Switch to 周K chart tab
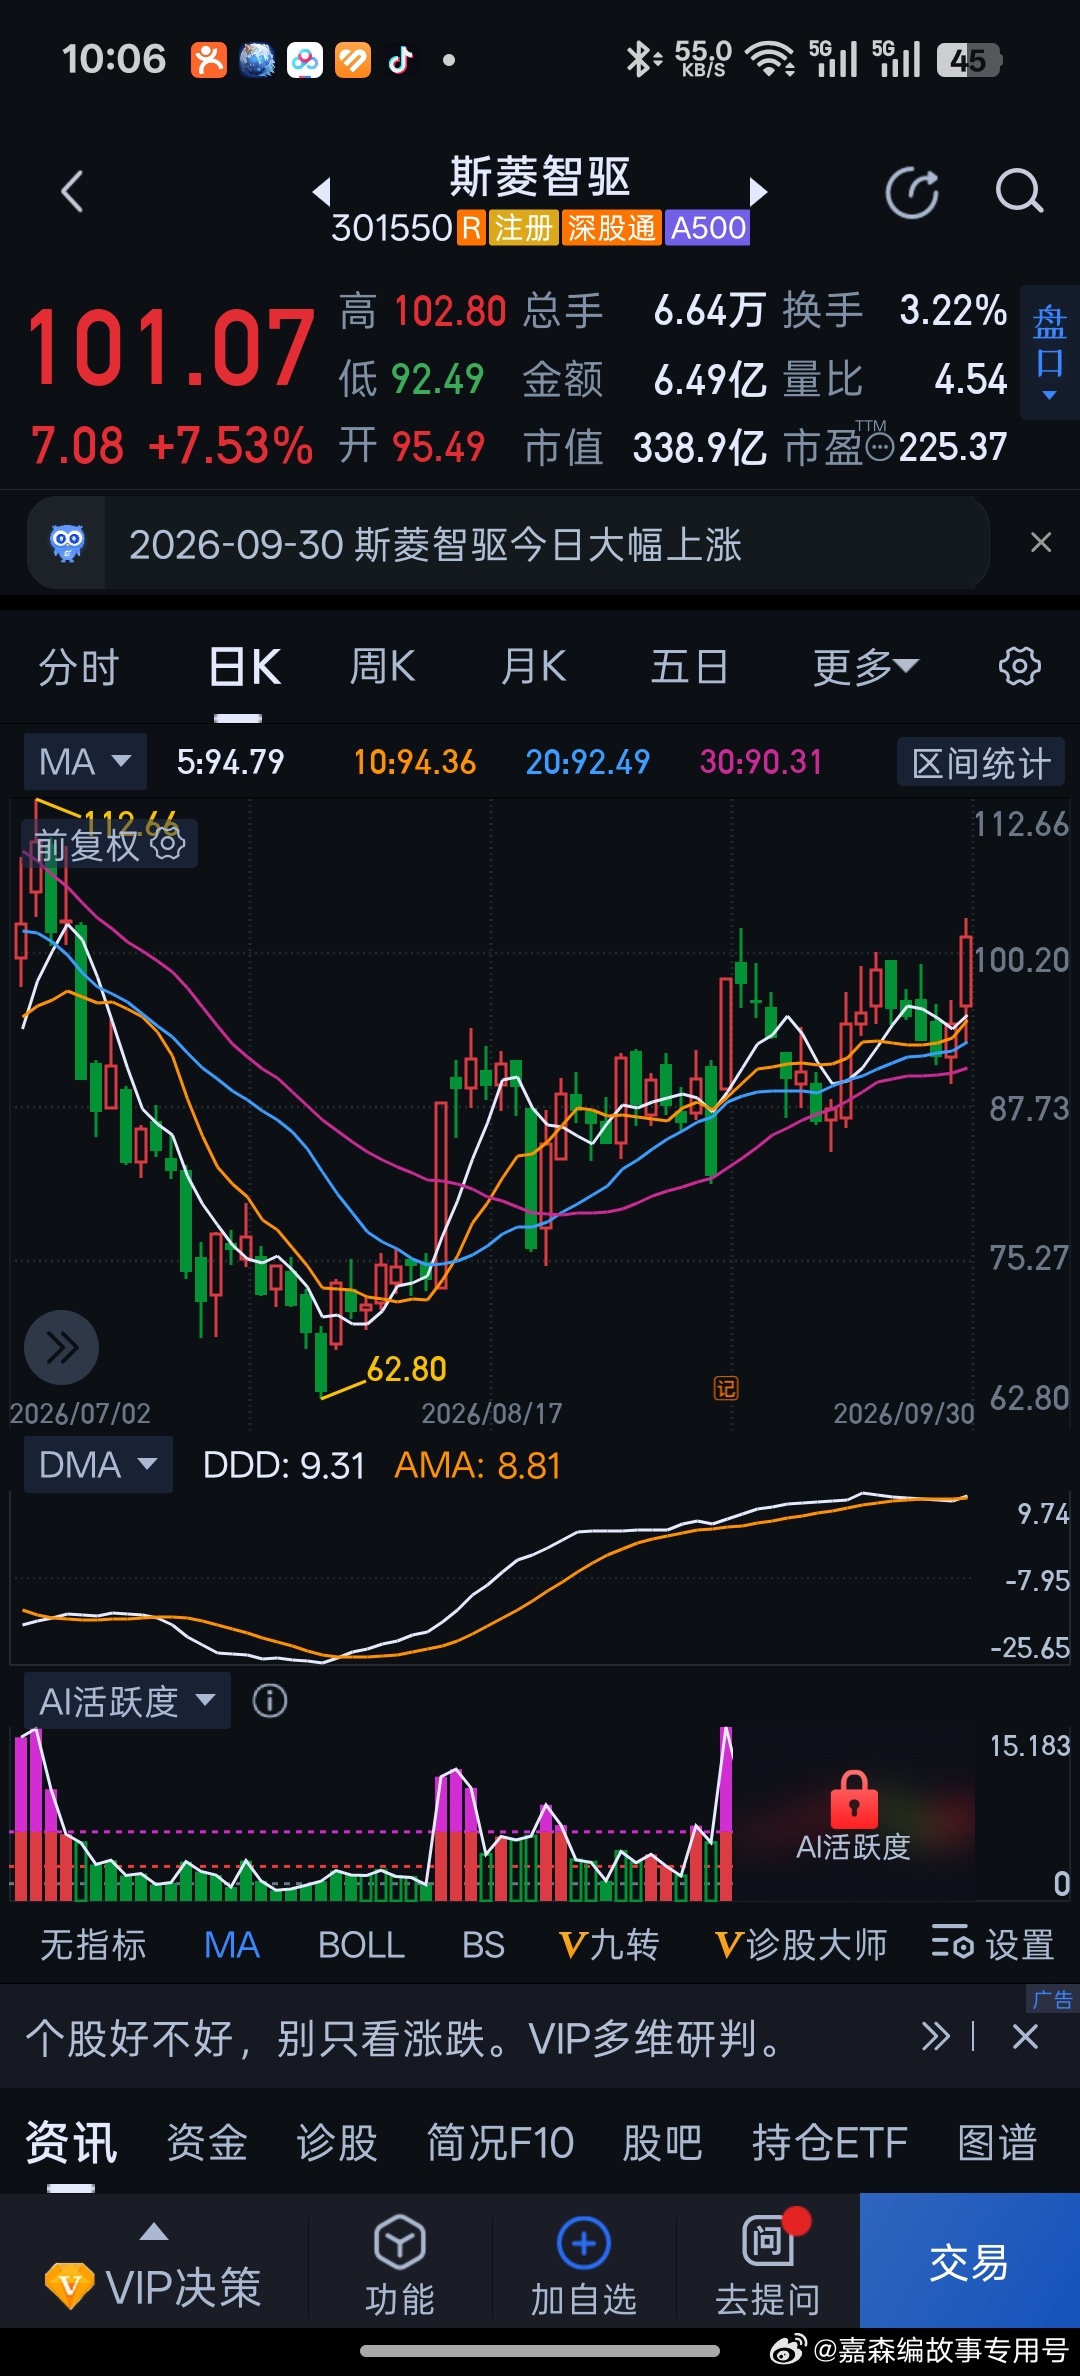 (x=382, y=666)
